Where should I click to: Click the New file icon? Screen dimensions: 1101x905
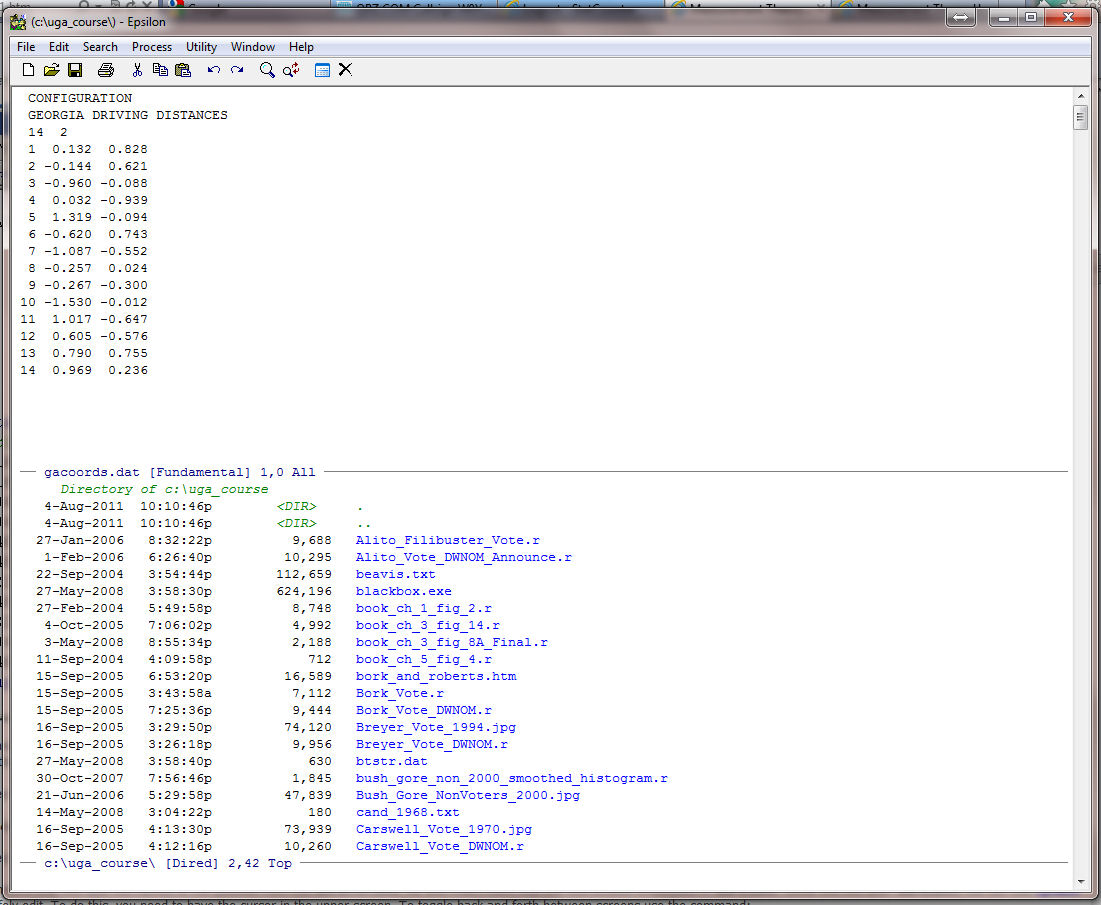[x=28, y=70]
